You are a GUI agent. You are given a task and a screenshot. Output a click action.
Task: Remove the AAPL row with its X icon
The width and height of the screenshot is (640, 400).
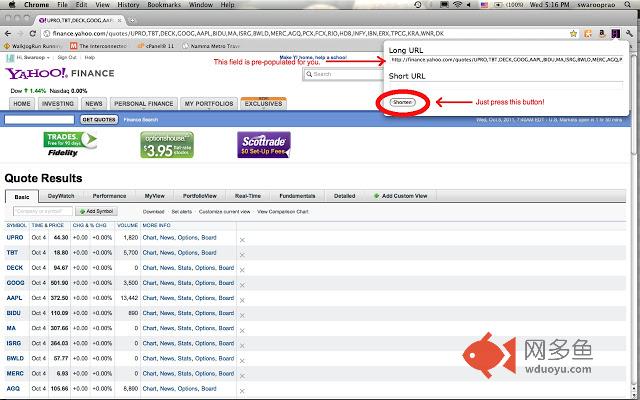click(x=242, y=300)
